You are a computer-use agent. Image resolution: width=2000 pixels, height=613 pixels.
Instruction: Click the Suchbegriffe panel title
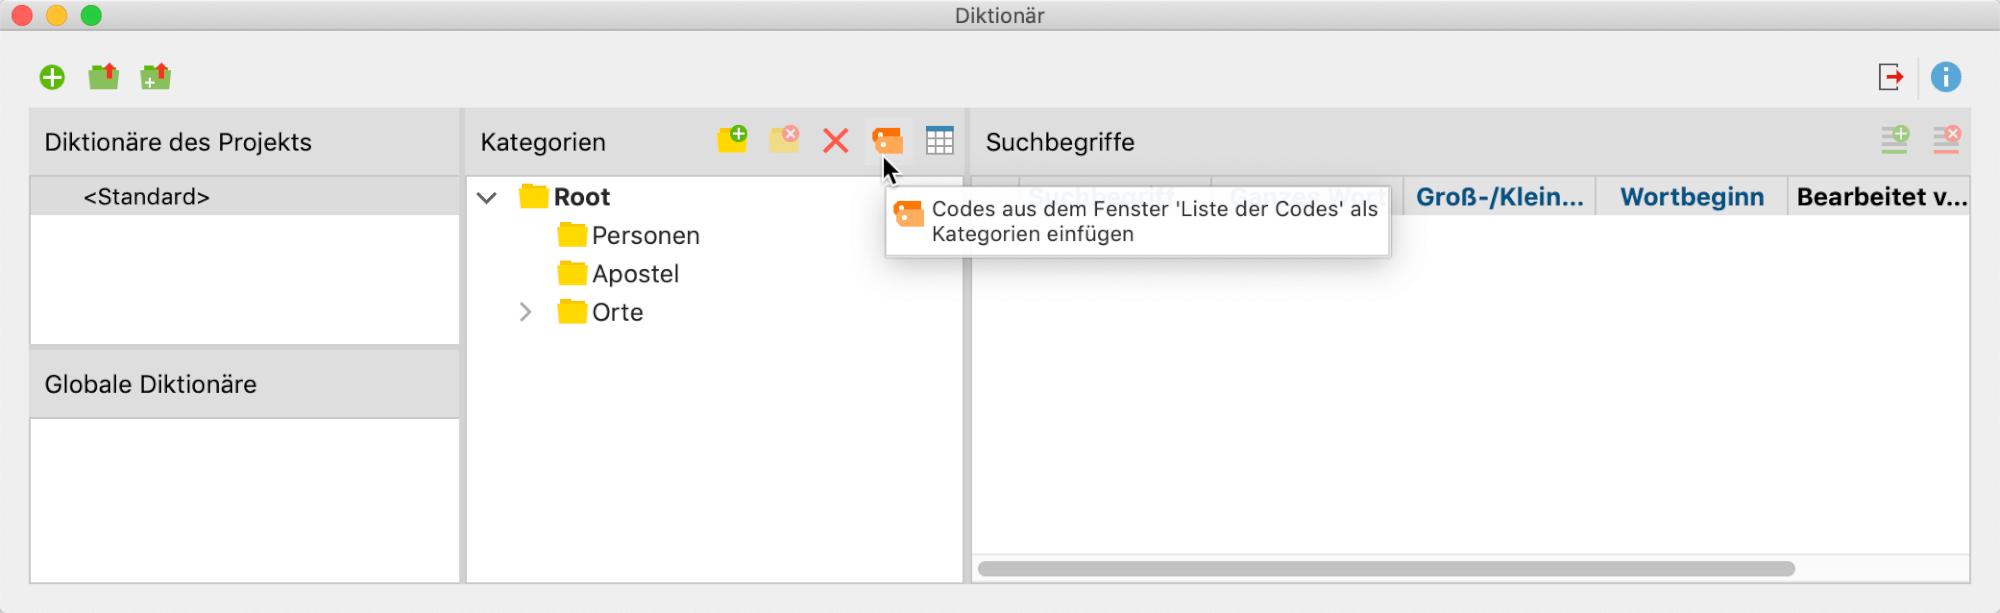(1060, 142)
